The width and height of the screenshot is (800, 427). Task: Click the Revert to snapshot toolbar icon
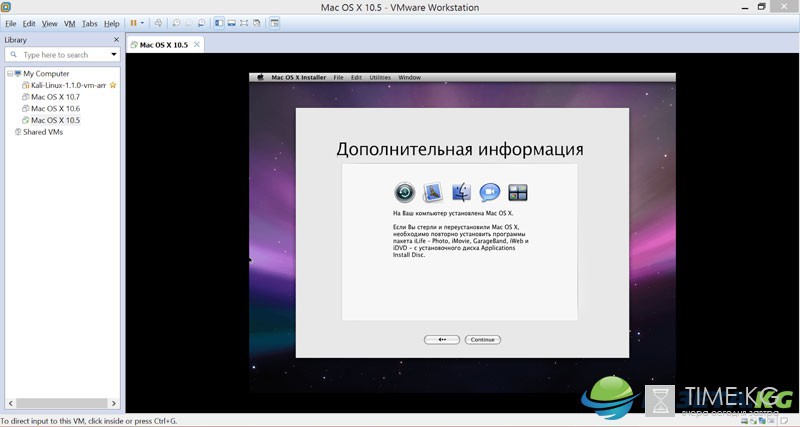pyautogui.click(x=189, y=23)
